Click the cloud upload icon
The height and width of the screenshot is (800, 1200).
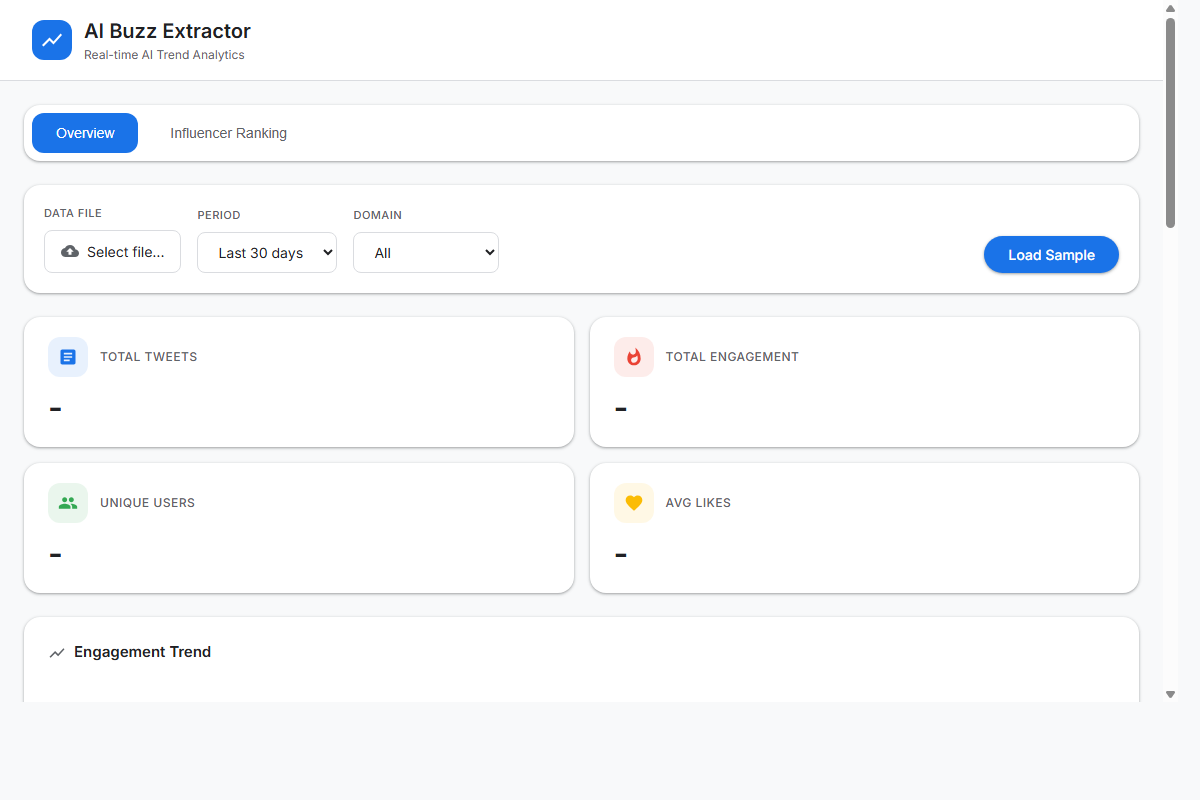[x=70, y=252]
